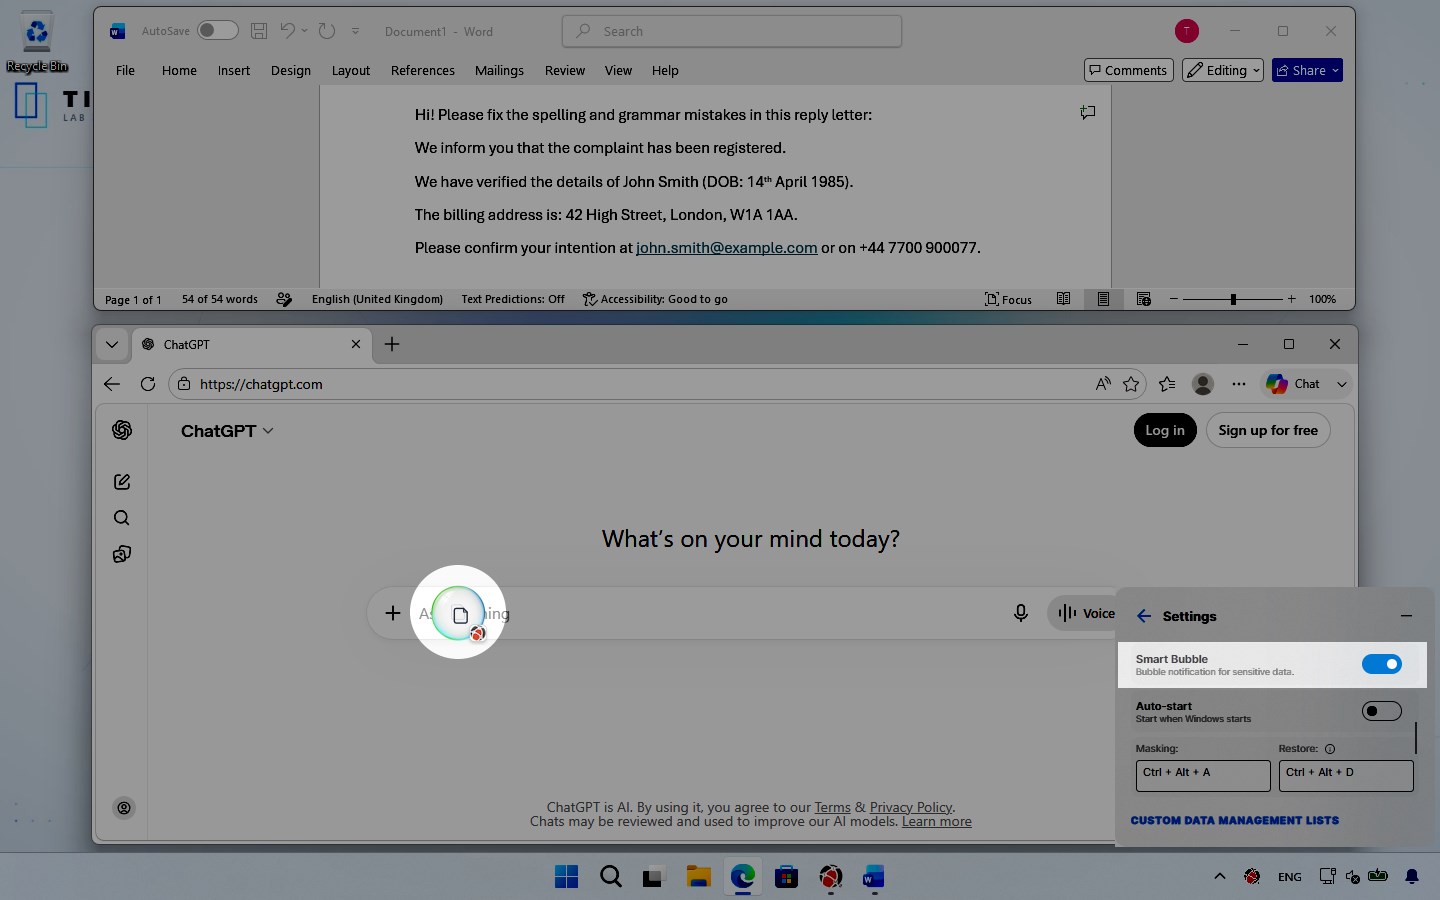
Task: Click the microphone dictation icon in ChatGPT
Action: [x=1021, y=613]
